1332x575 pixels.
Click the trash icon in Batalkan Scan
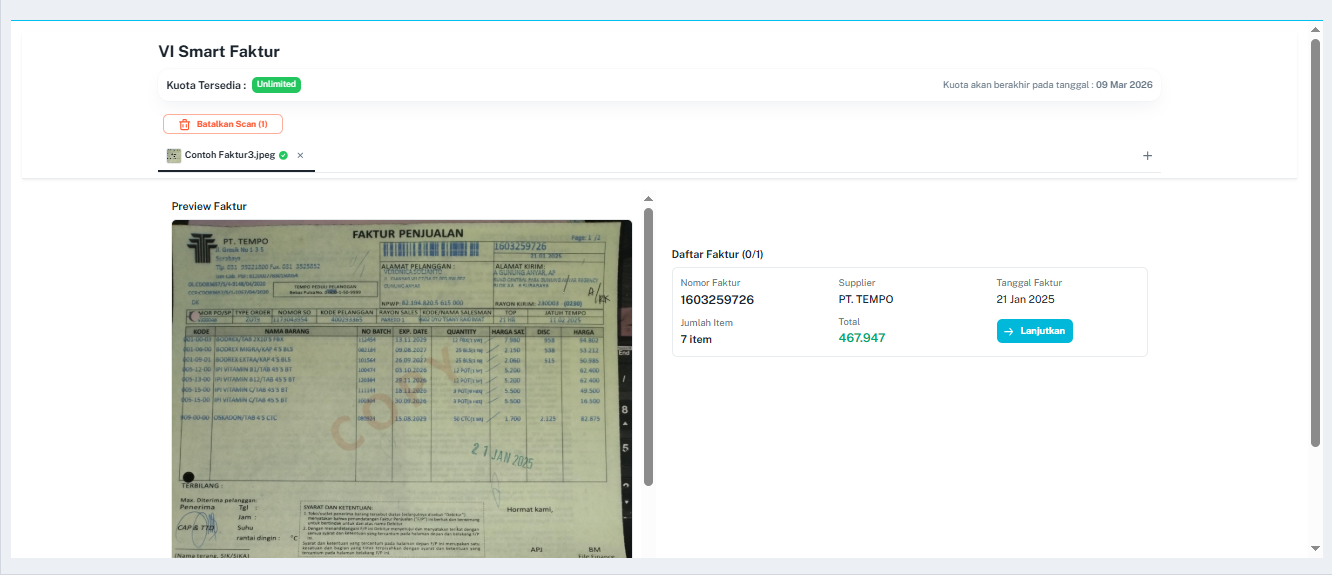184,124
